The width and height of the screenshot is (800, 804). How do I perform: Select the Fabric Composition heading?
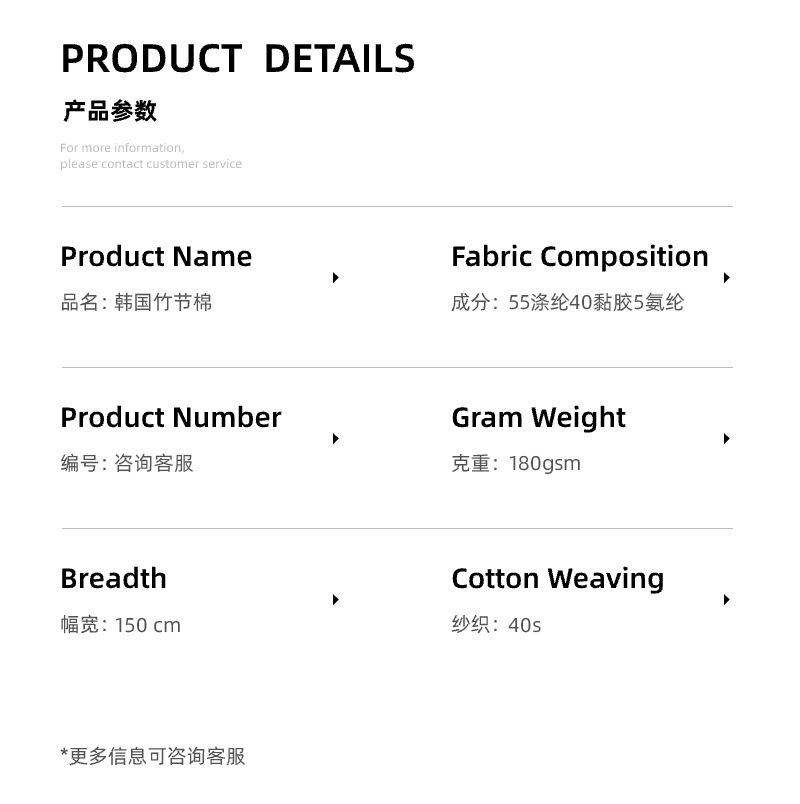point(579,257)
